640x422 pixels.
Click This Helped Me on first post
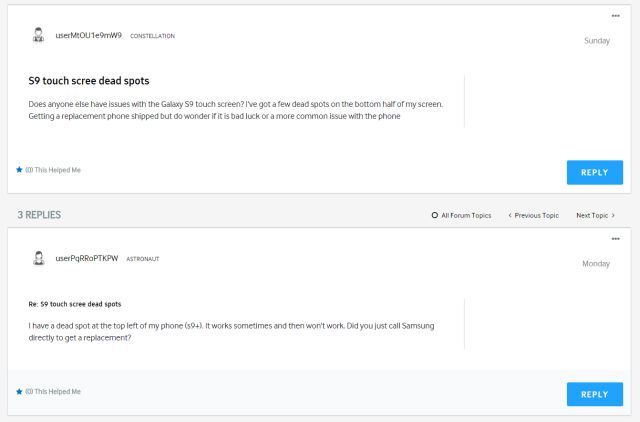[58, 170]
